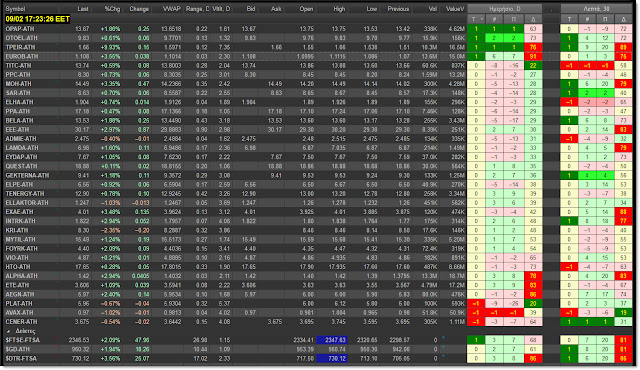Viewport: 640px width, 370px height.
Task: Sort by the Bid column header
Action: point(251,9)
